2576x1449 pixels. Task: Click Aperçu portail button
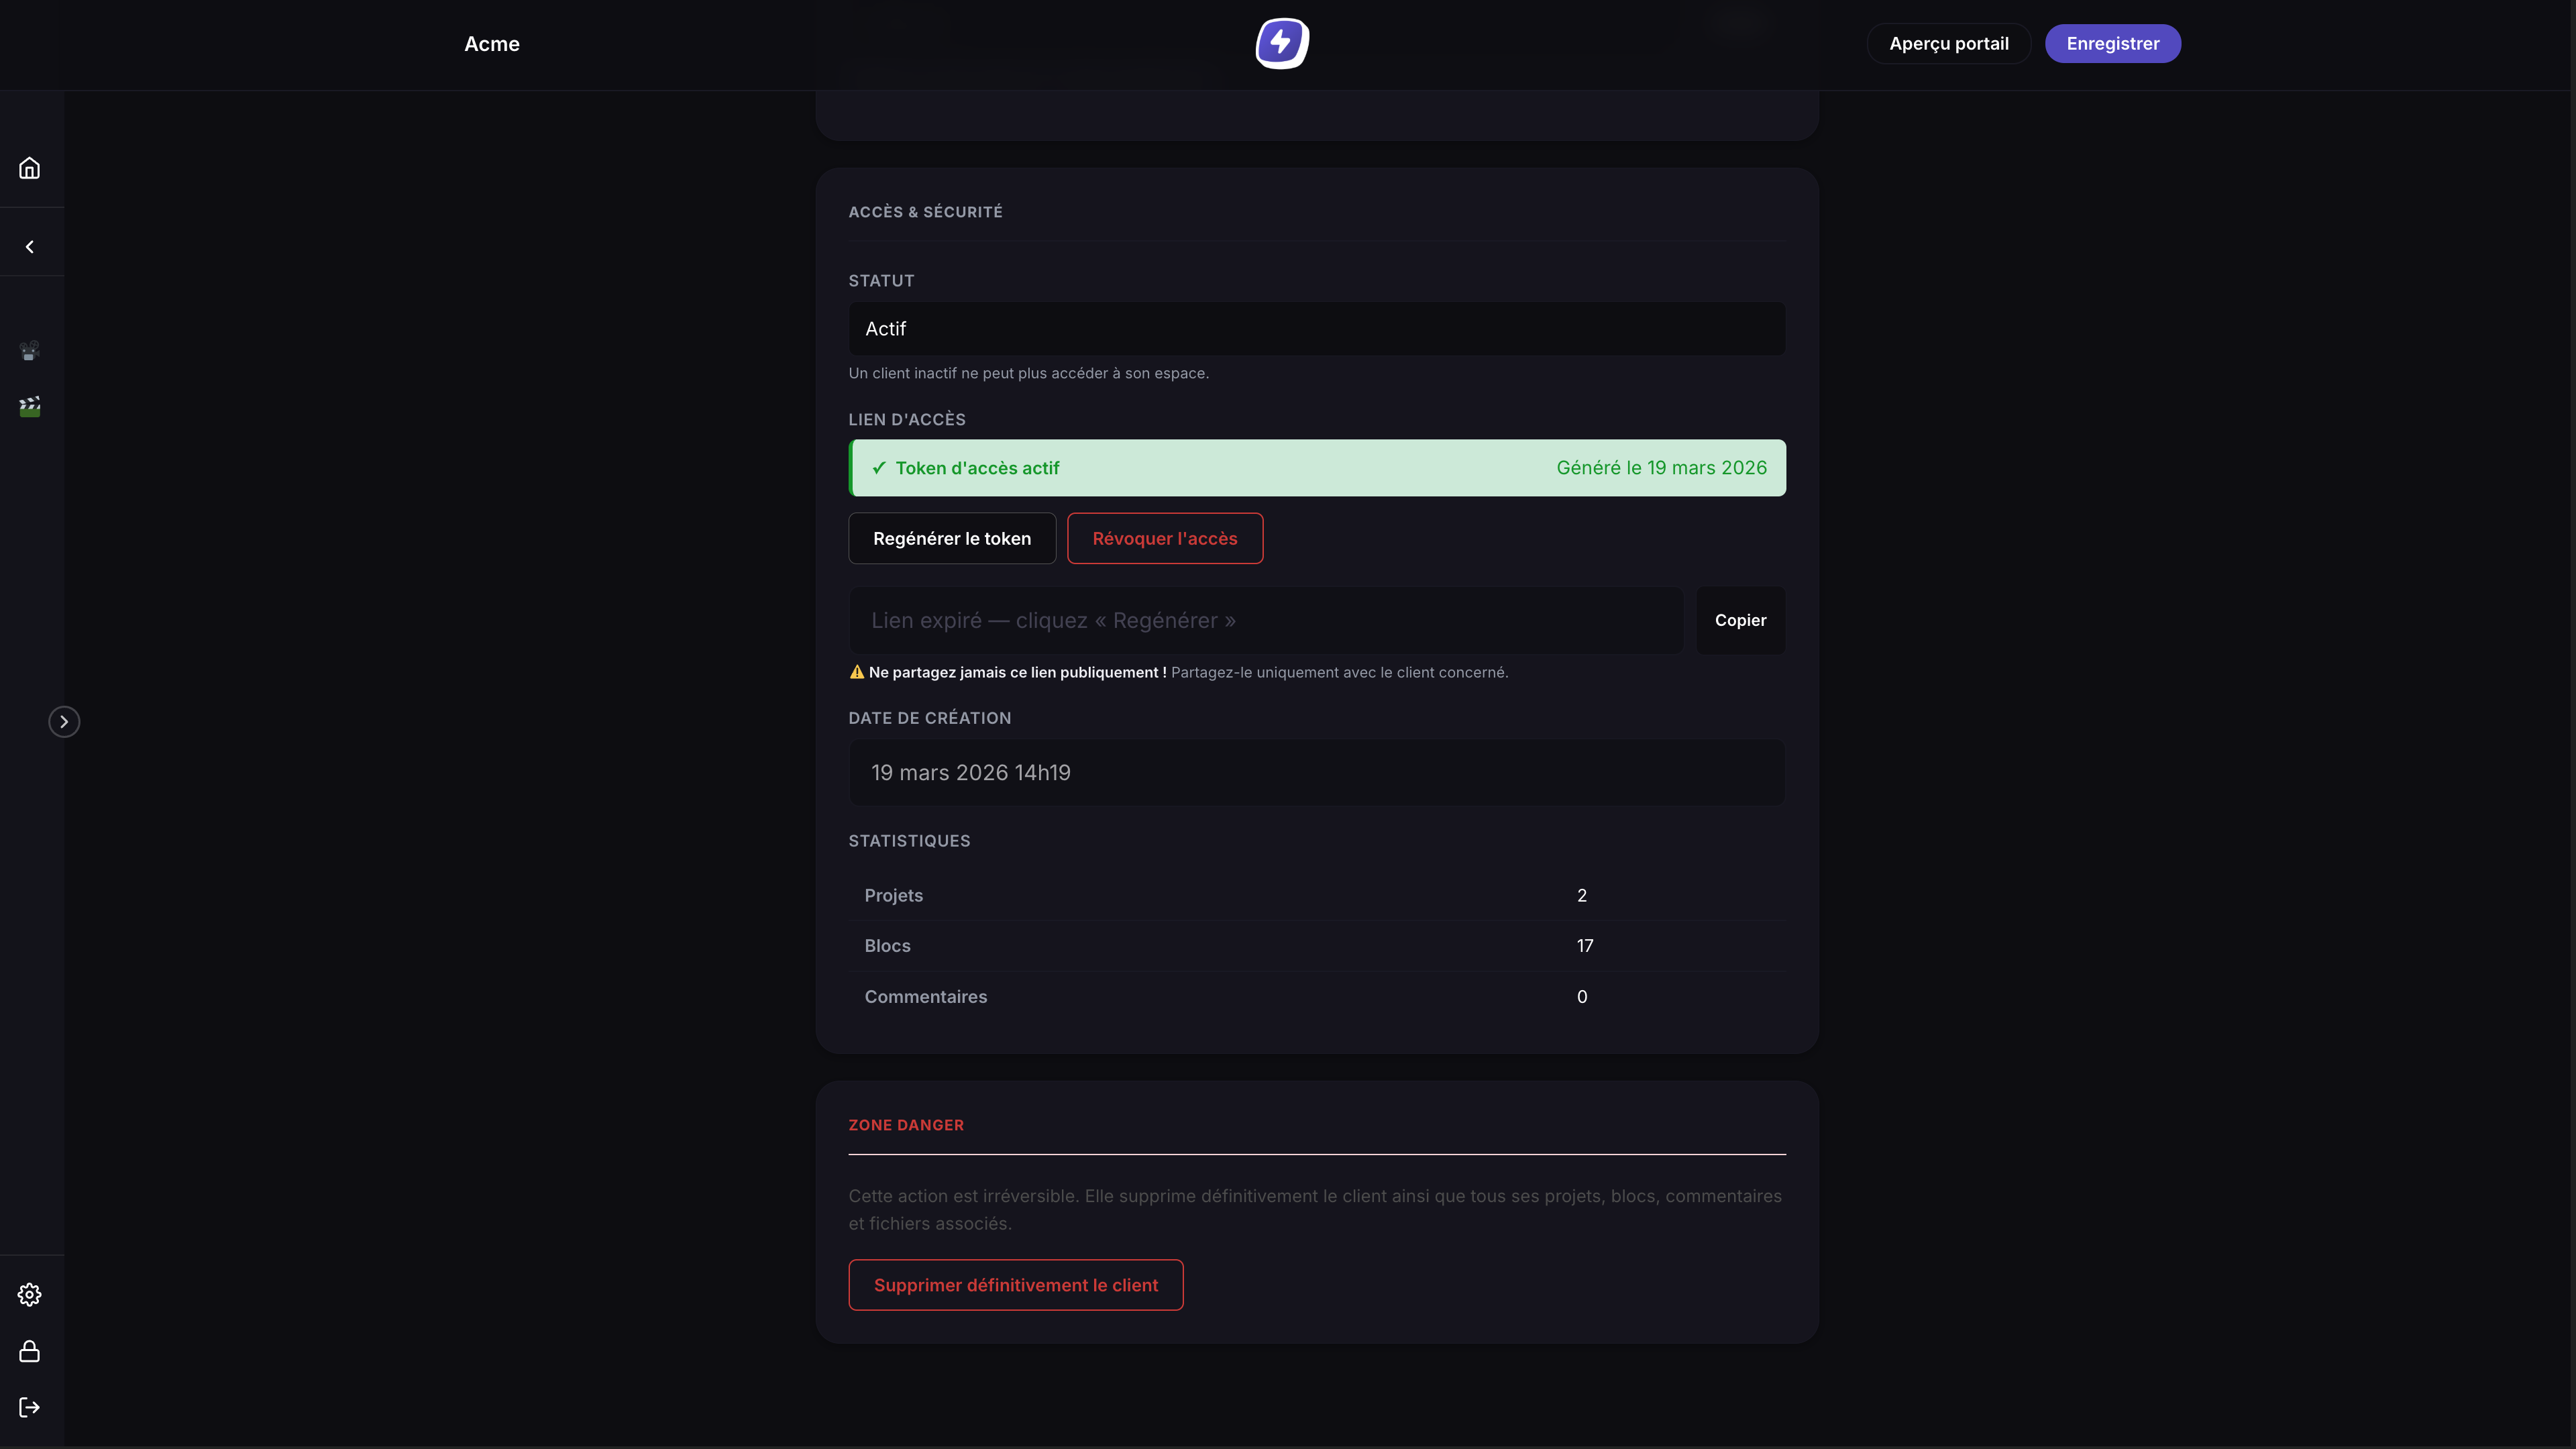(1949, 44)
